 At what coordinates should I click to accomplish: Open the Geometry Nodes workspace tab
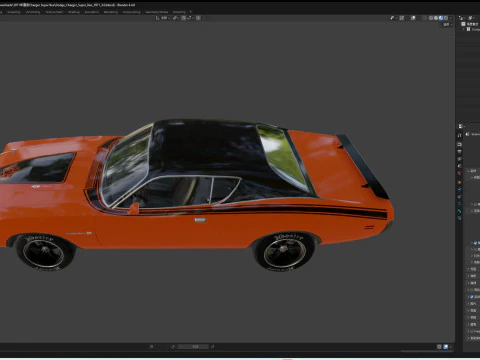[156, 12]
